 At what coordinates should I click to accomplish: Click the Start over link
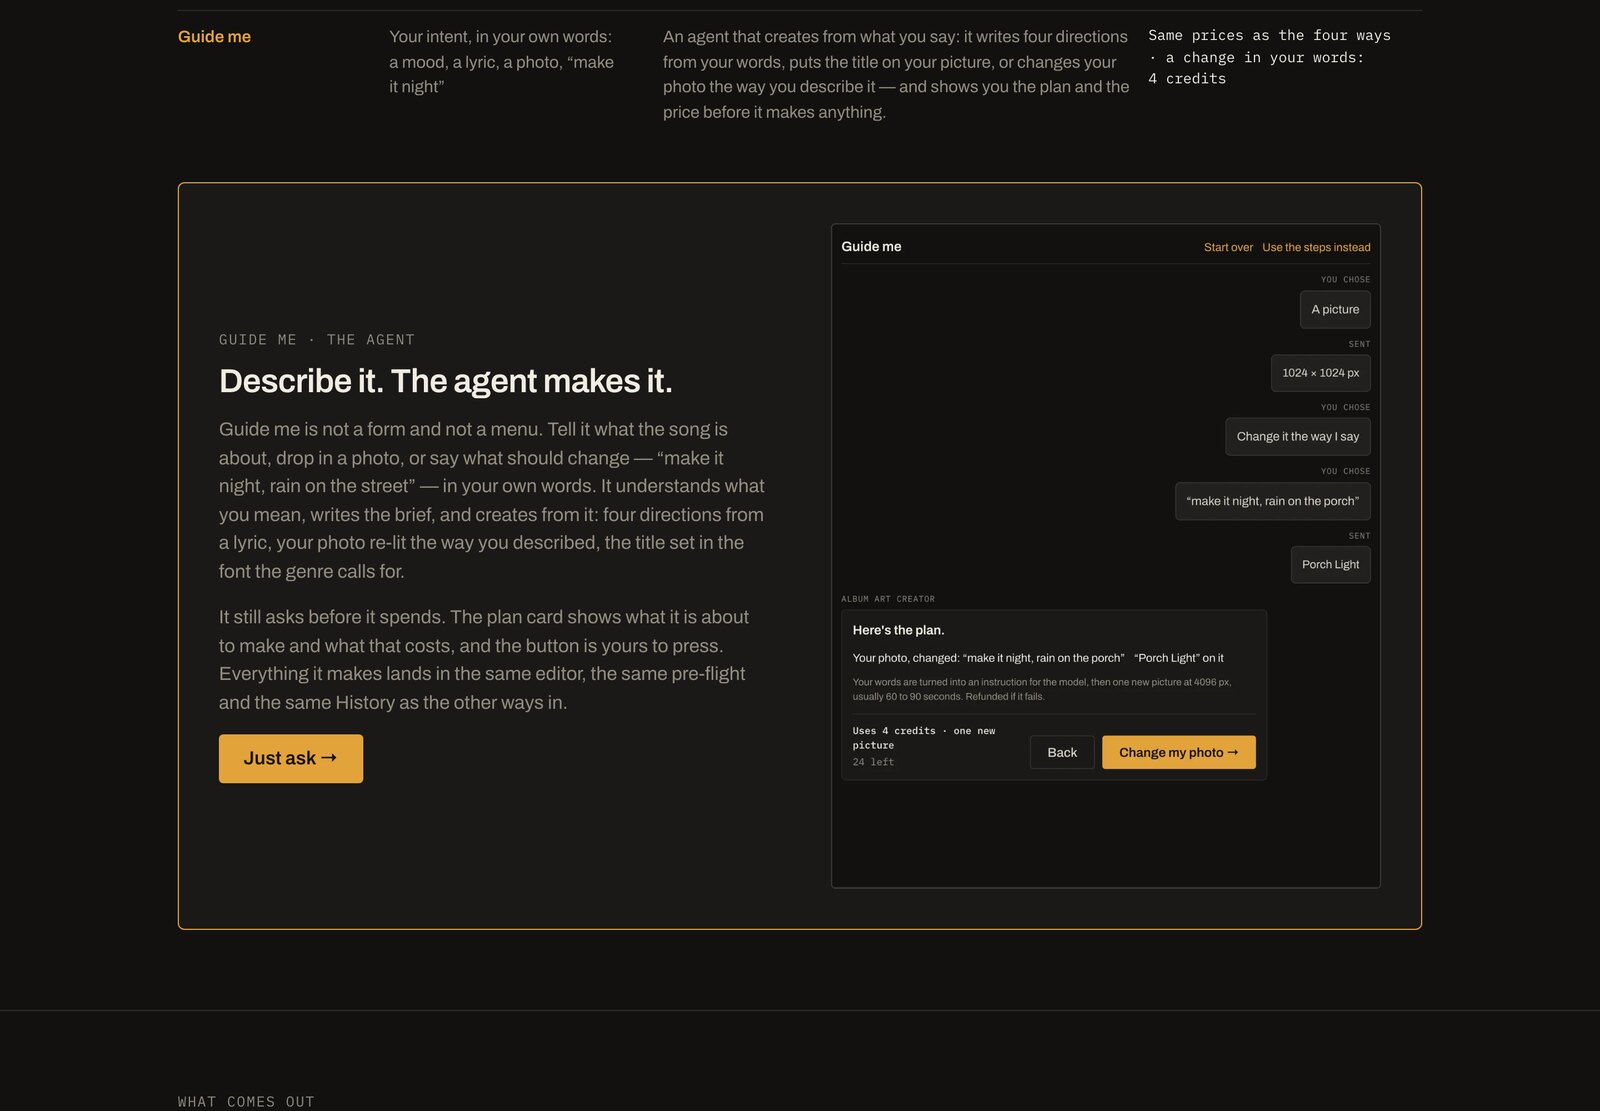[x=1228, y=247]
